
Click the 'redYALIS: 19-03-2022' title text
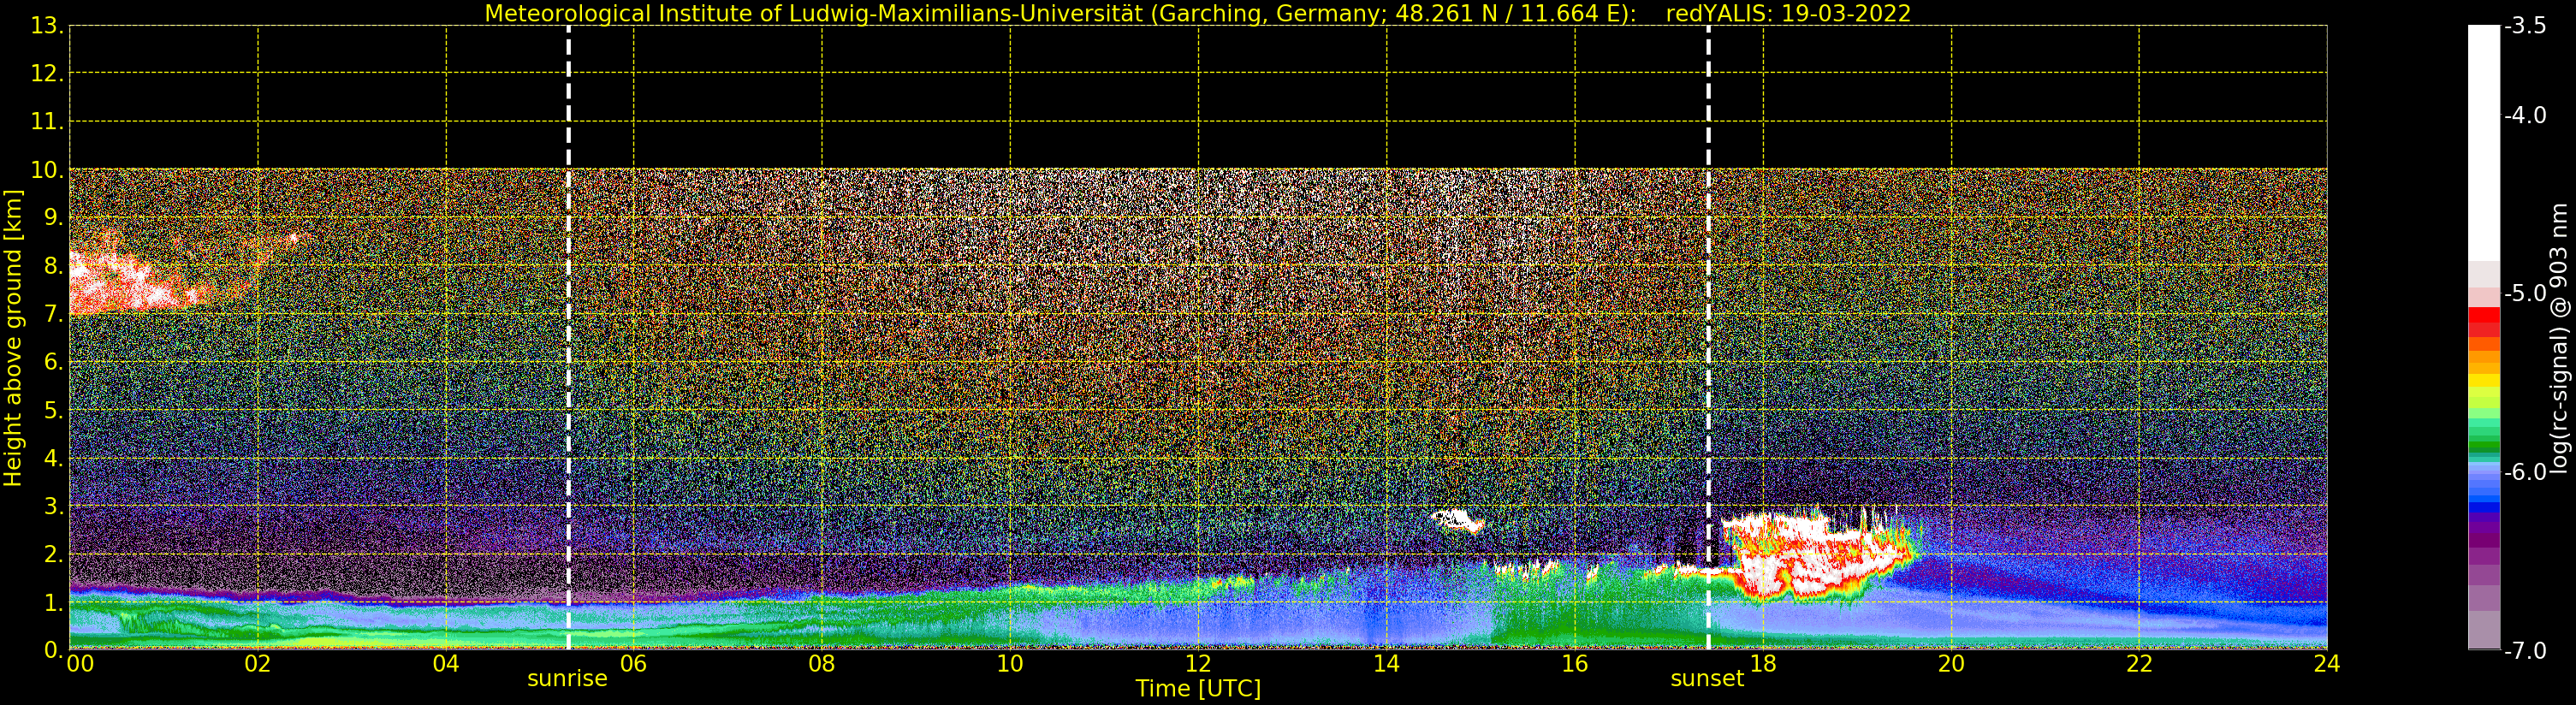(1788, 14)
